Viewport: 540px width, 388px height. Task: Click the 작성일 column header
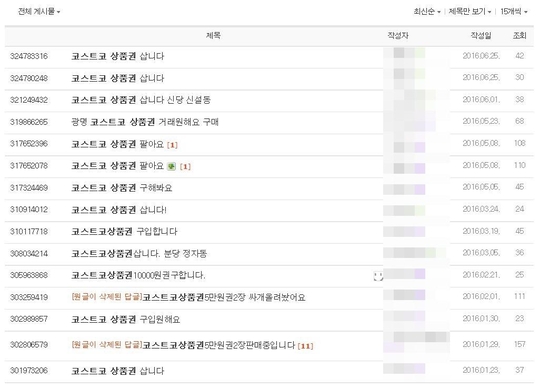[481, 35]
